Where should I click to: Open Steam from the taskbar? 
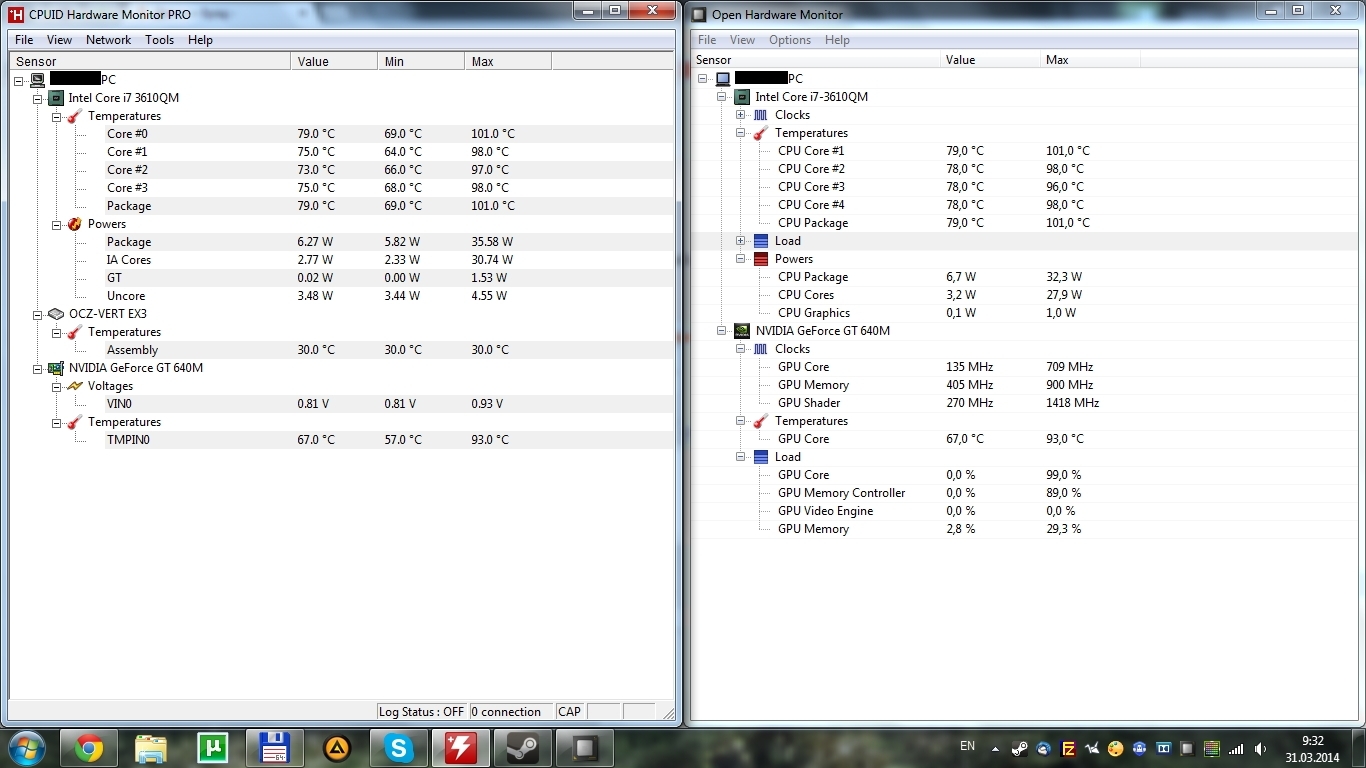(x=523, y=748)
